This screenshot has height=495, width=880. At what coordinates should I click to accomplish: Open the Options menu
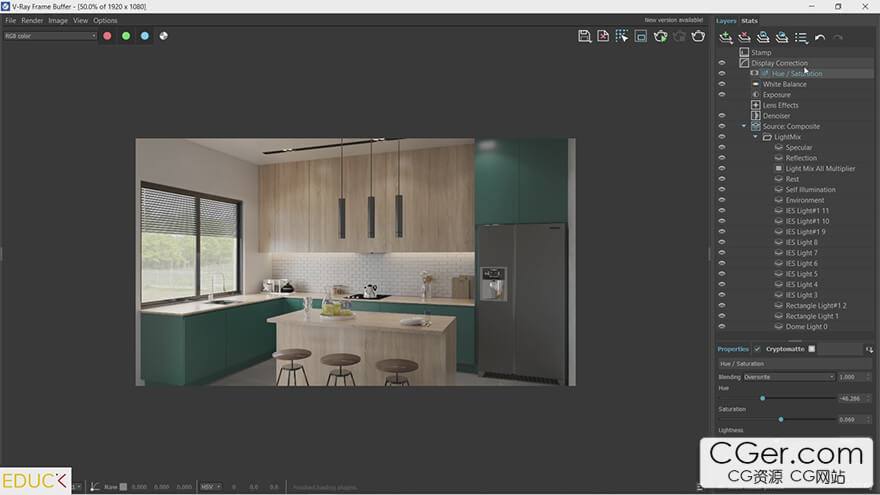(x=105, y=20)
